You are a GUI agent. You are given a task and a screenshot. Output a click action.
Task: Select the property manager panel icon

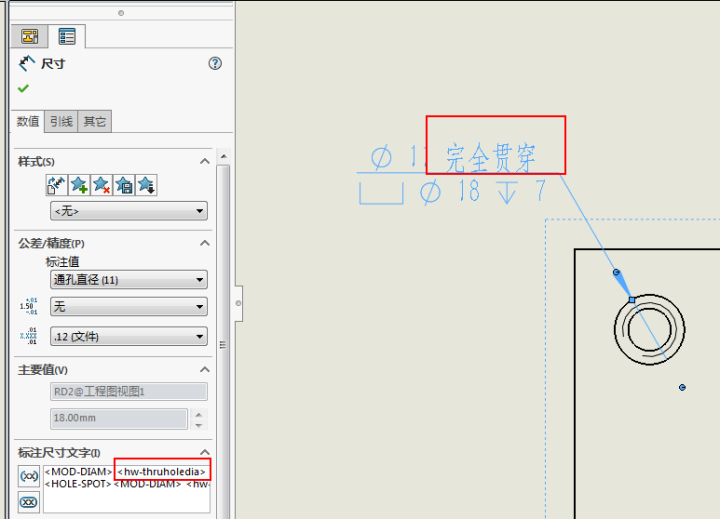(x=67, y=37)
